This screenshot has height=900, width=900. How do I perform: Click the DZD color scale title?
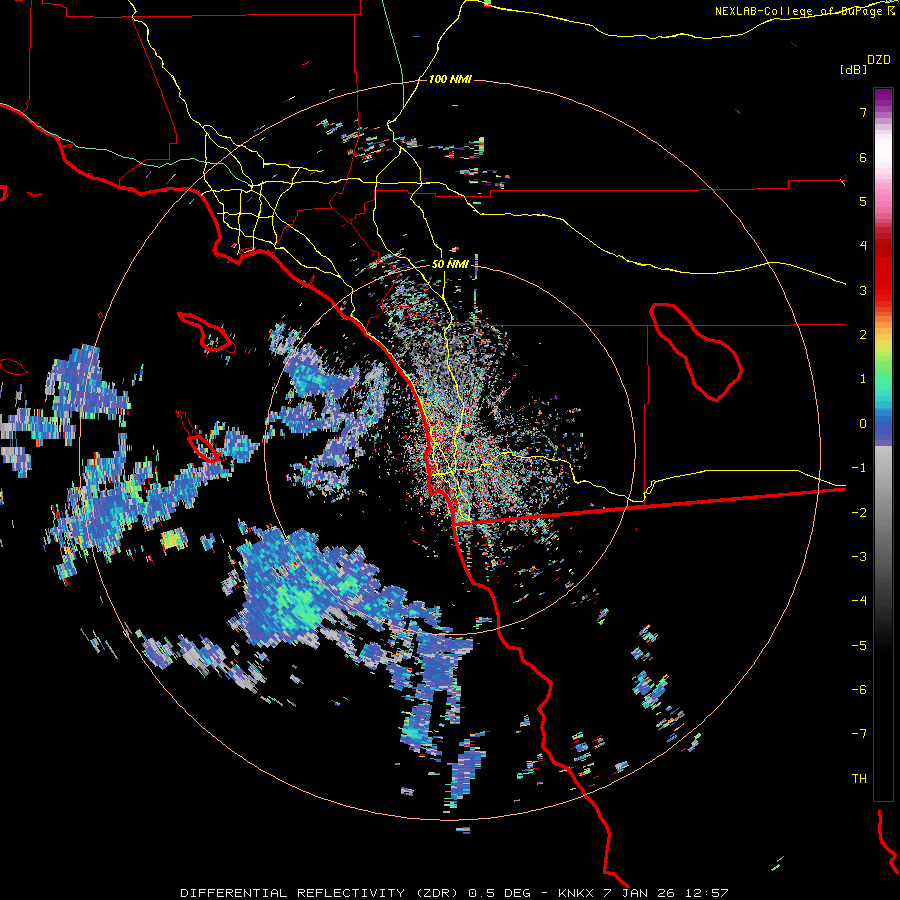tap(879, 60)
